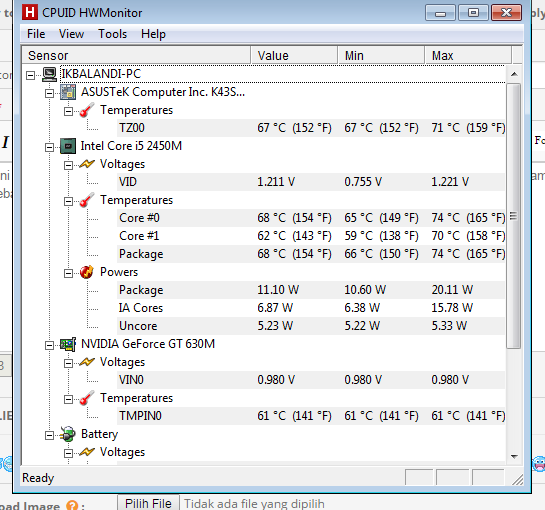Select the Package power row
This screenshot has height=510, width=545.
[311, 290]
